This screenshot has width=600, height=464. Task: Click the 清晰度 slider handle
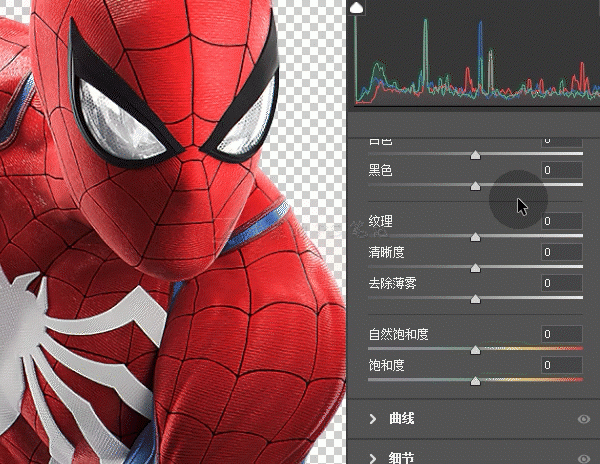[475, 268]
